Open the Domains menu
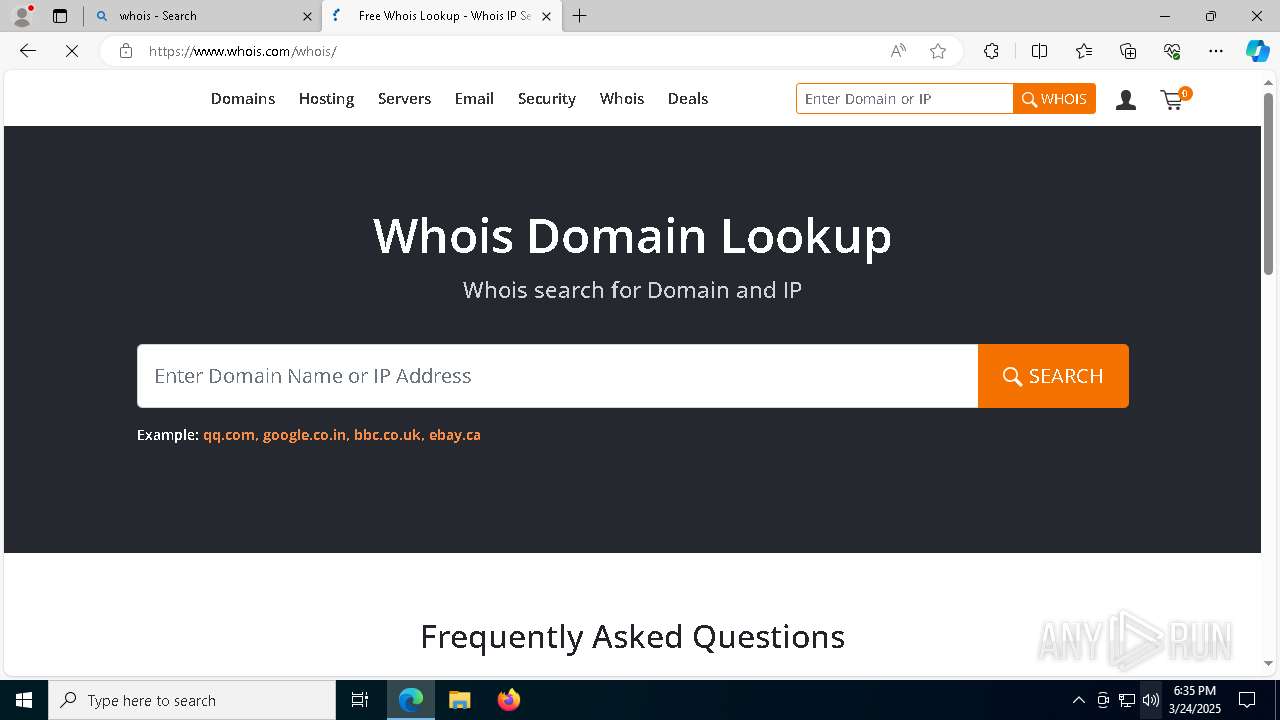Screen dimensions: 1280x720 tap(243, 99)
